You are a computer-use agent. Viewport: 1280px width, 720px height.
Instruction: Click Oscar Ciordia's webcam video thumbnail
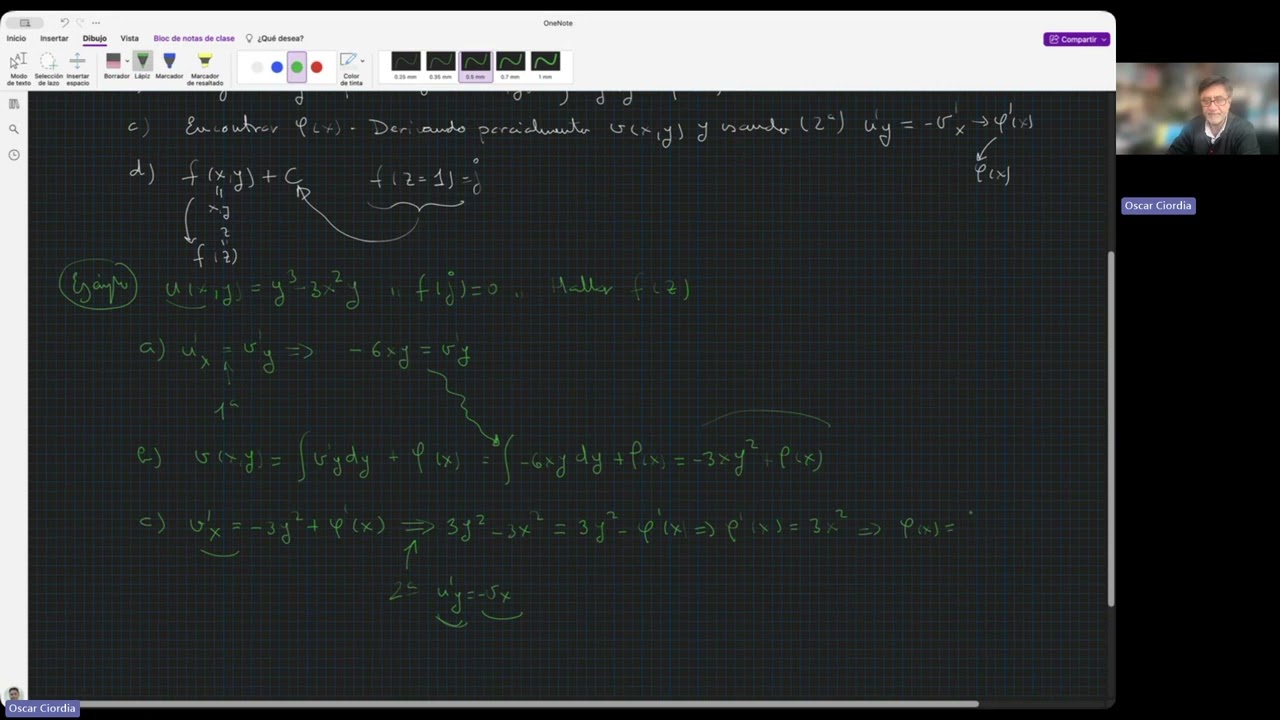point(1198,109)
